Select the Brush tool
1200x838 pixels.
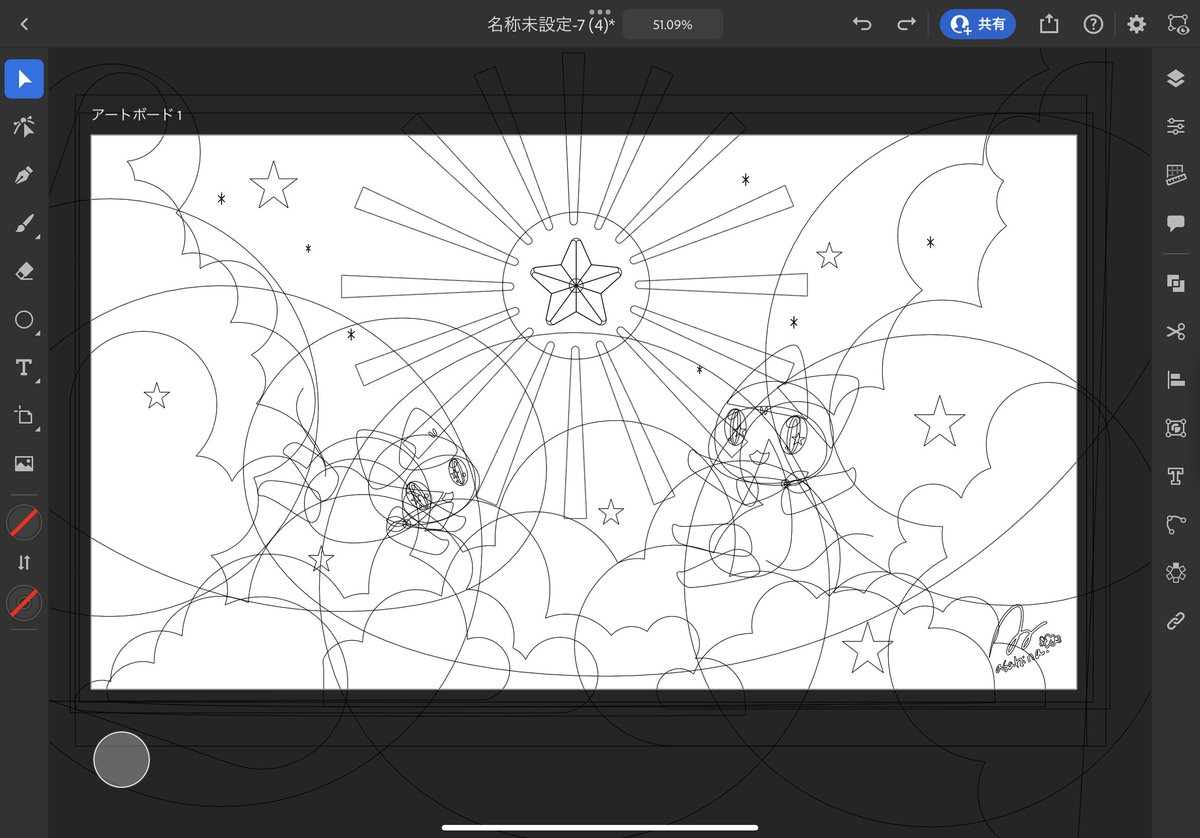(24, 224)
